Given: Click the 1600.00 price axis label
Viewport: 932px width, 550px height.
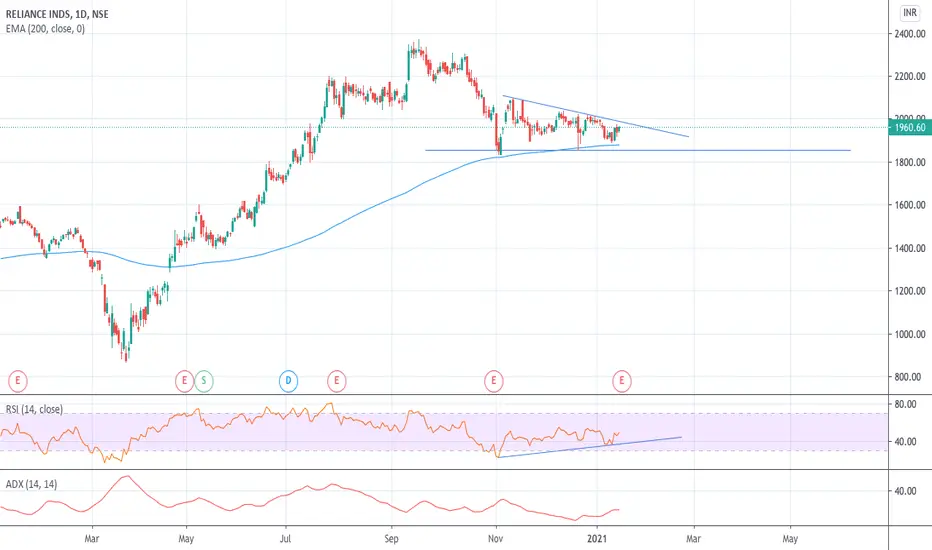Looking at the screenshot, I should tap(910, 205).
